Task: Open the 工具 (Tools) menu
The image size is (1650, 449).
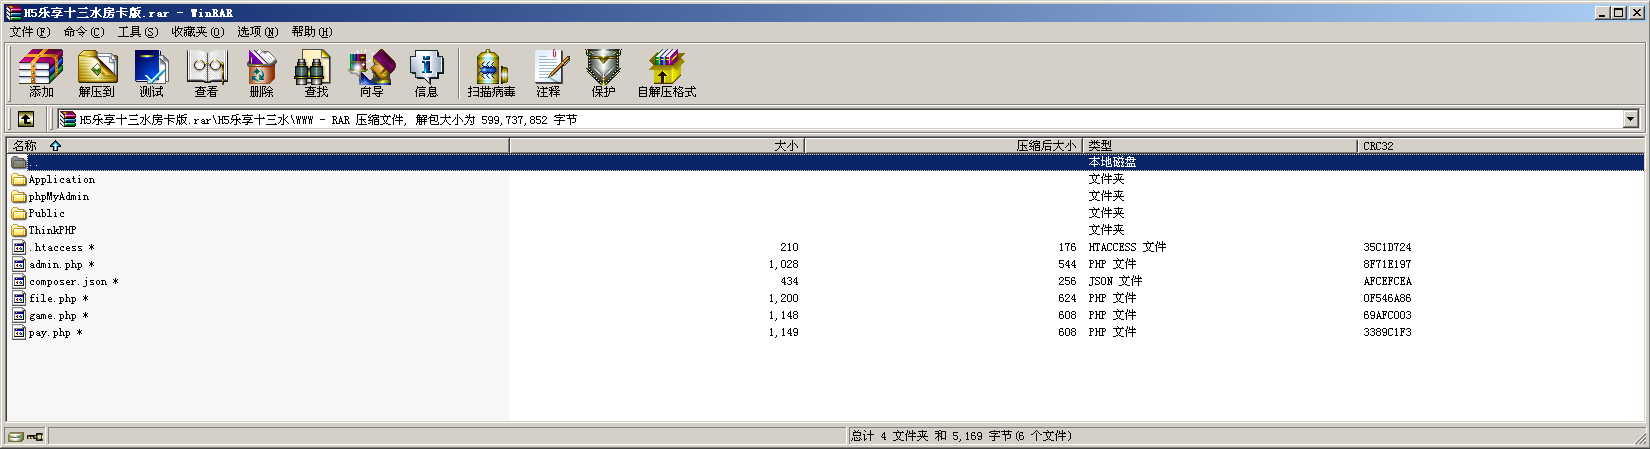Action: (137, 32)
